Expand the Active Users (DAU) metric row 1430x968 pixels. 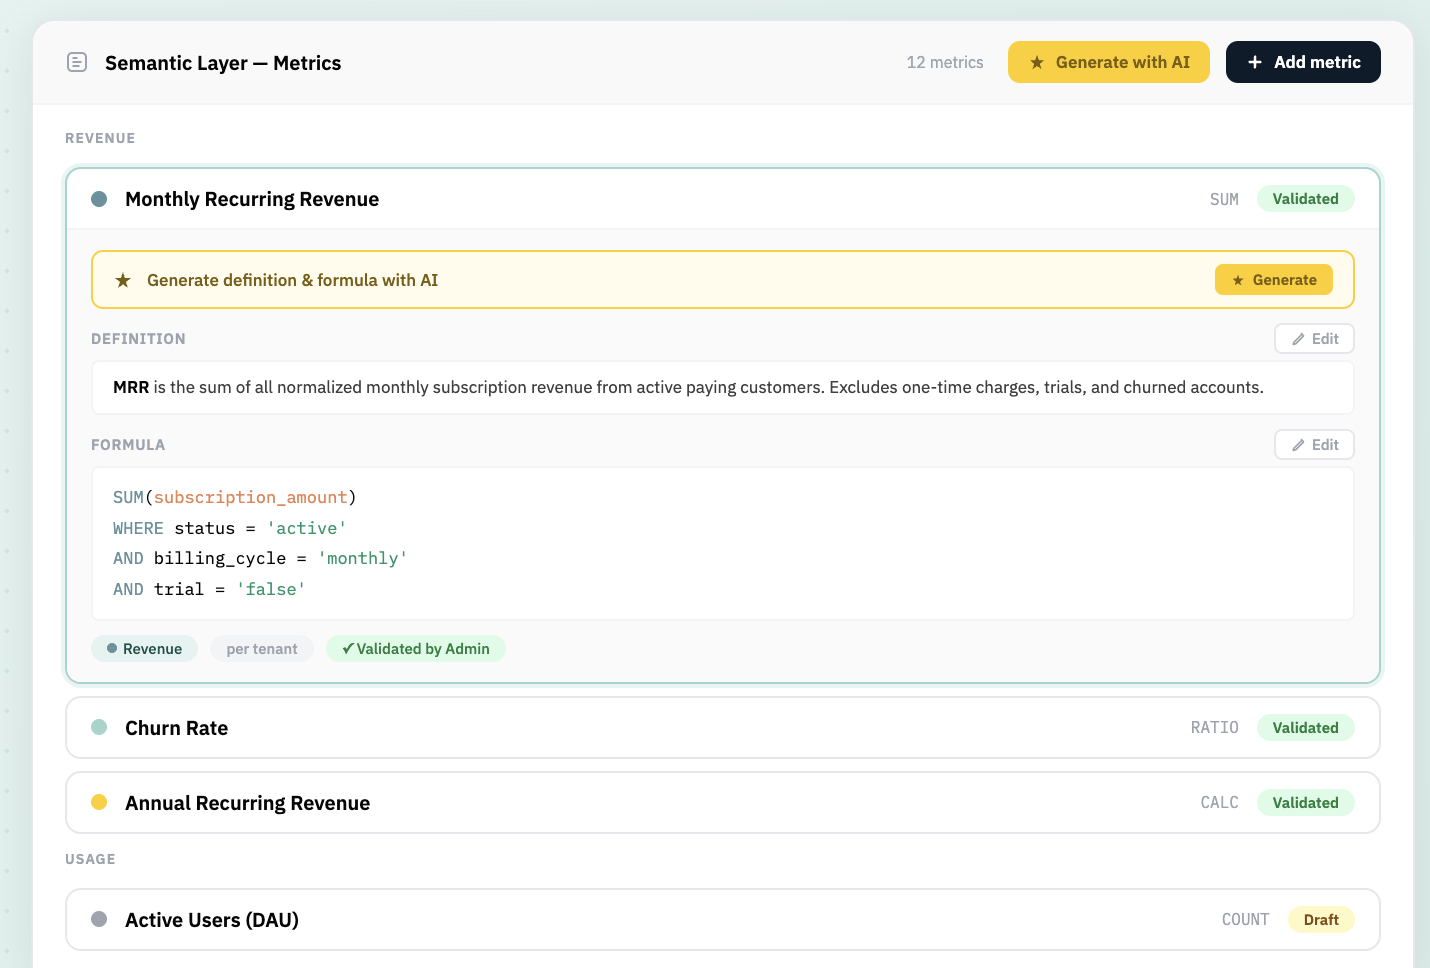[723, 920]
